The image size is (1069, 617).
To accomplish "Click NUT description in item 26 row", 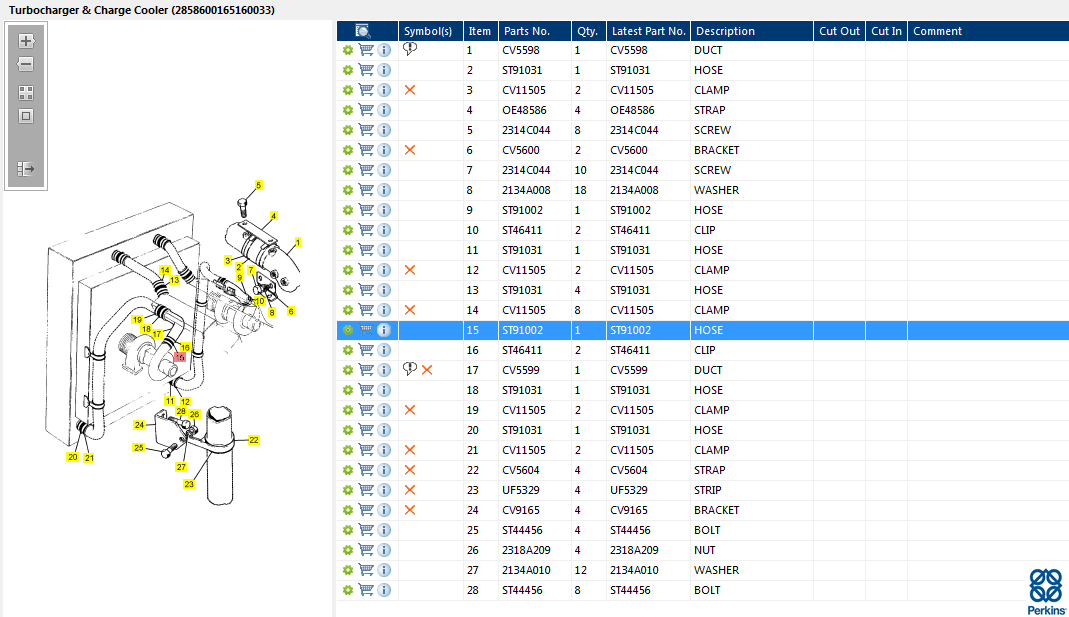I will [x=705, y=550].
